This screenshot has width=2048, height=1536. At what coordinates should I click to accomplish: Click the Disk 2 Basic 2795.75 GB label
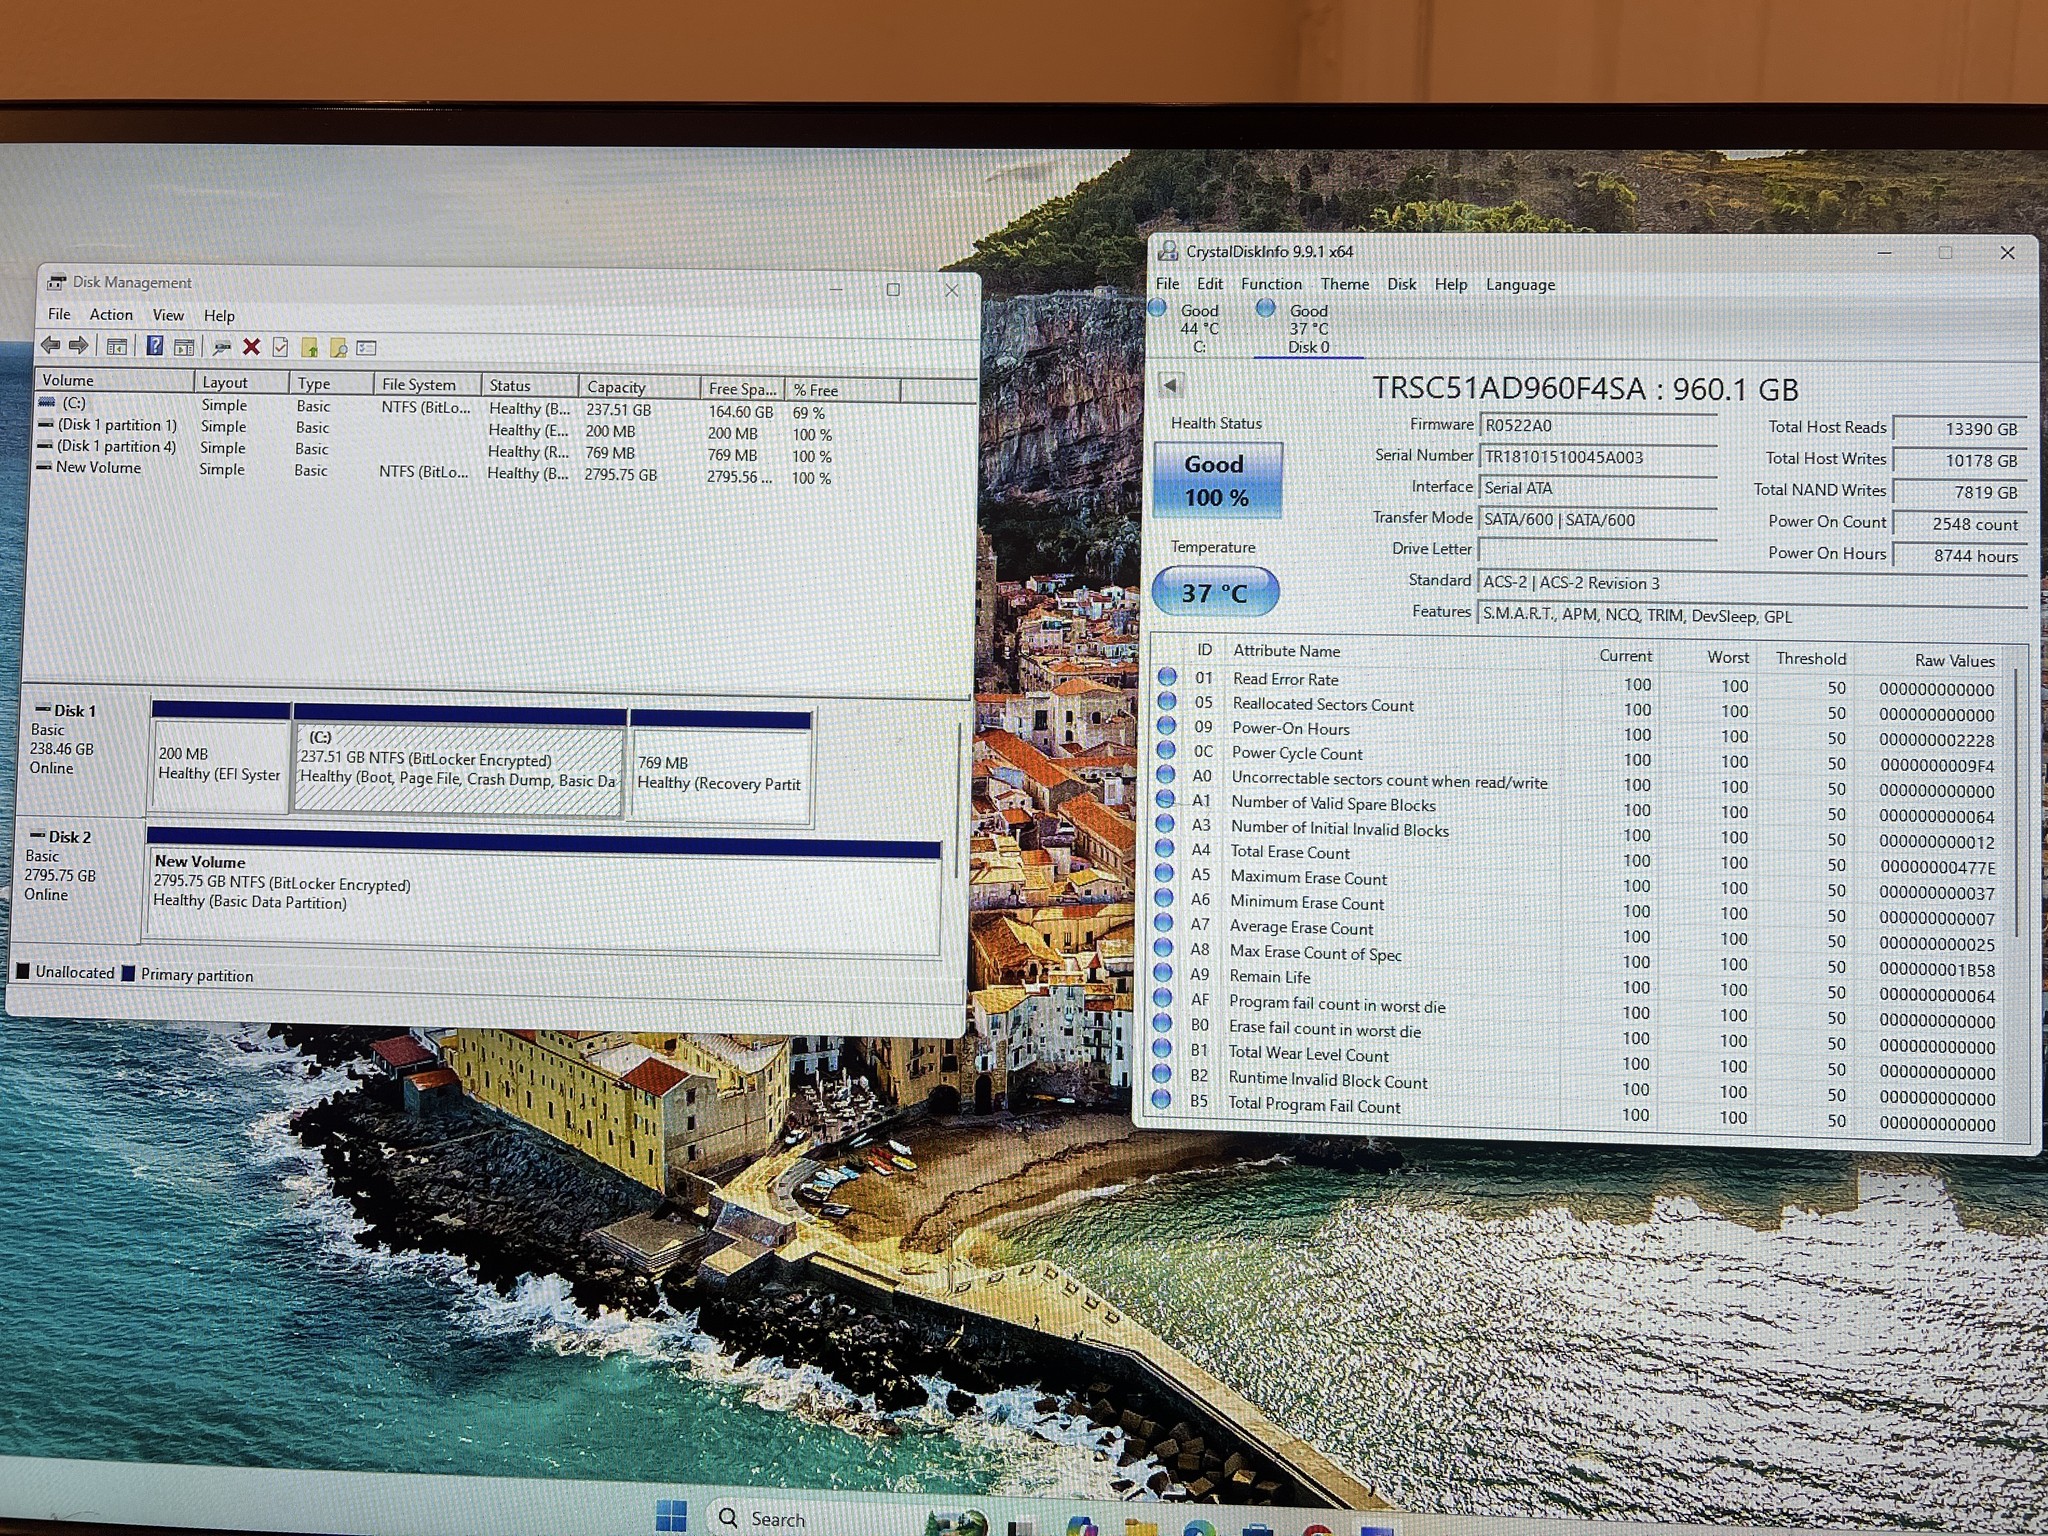point(78,878)
